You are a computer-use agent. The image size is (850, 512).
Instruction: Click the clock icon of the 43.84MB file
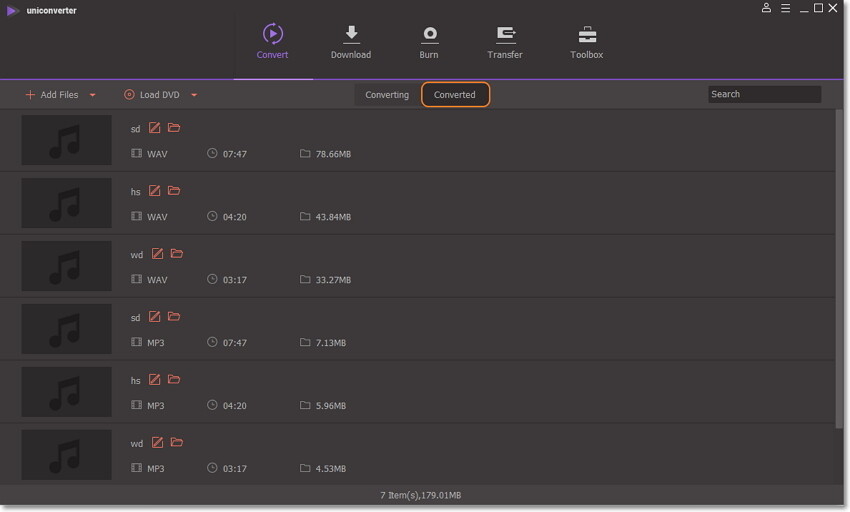pyautogui.click(x=212, y=216)
